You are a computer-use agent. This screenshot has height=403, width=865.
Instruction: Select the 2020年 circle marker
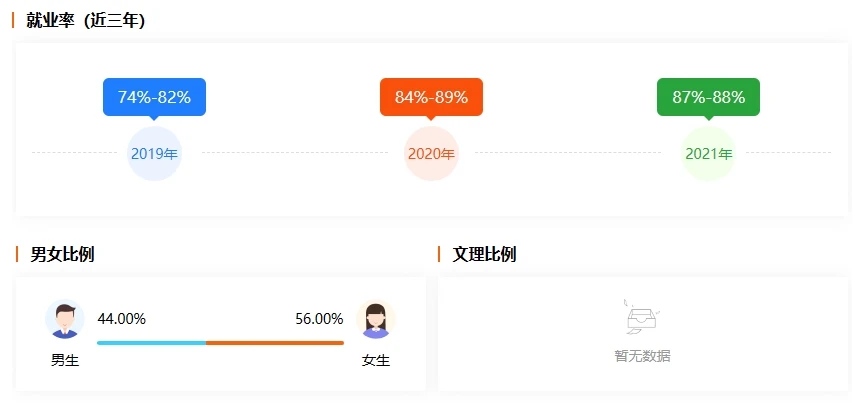(431, 154)
